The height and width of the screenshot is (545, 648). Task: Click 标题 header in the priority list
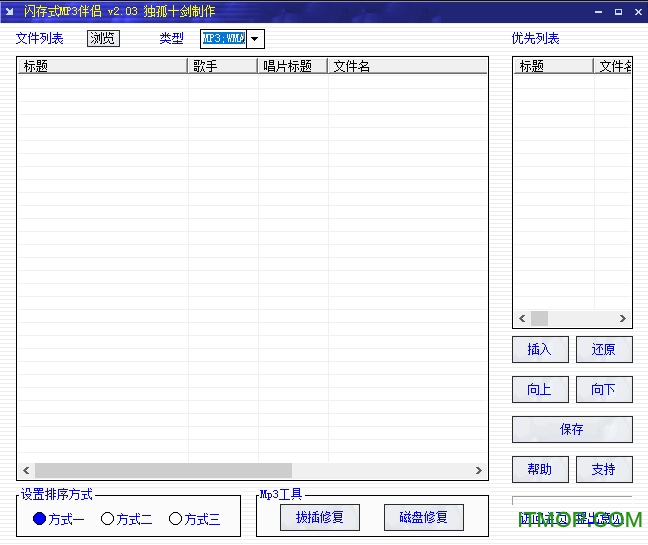click(553, 66)
